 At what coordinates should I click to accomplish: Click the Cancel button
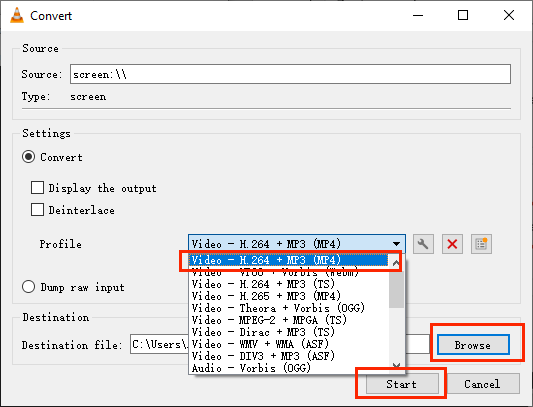483,384
